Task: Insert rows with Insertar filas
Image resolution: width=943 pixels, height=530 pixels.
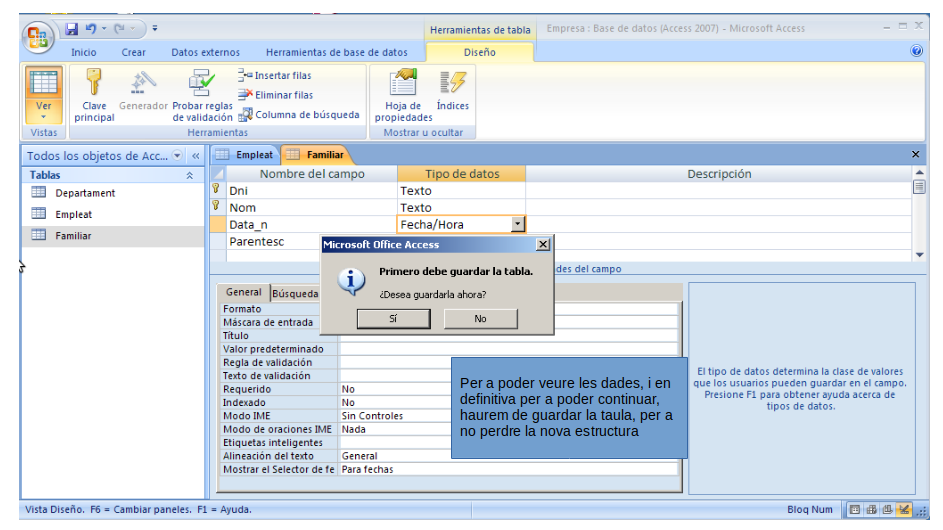Action: click(275, 75)
